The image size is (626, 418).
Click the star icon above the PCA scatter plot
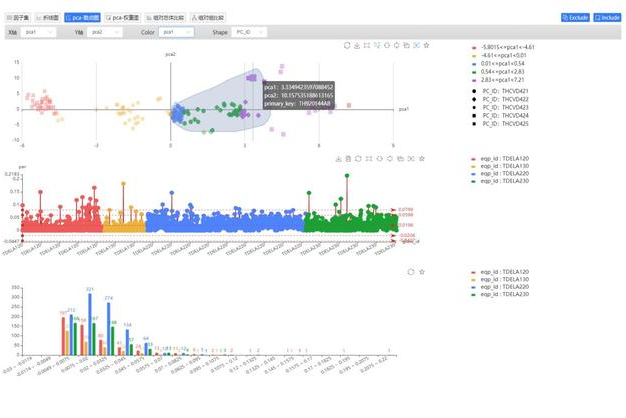[x=427, y=46]
